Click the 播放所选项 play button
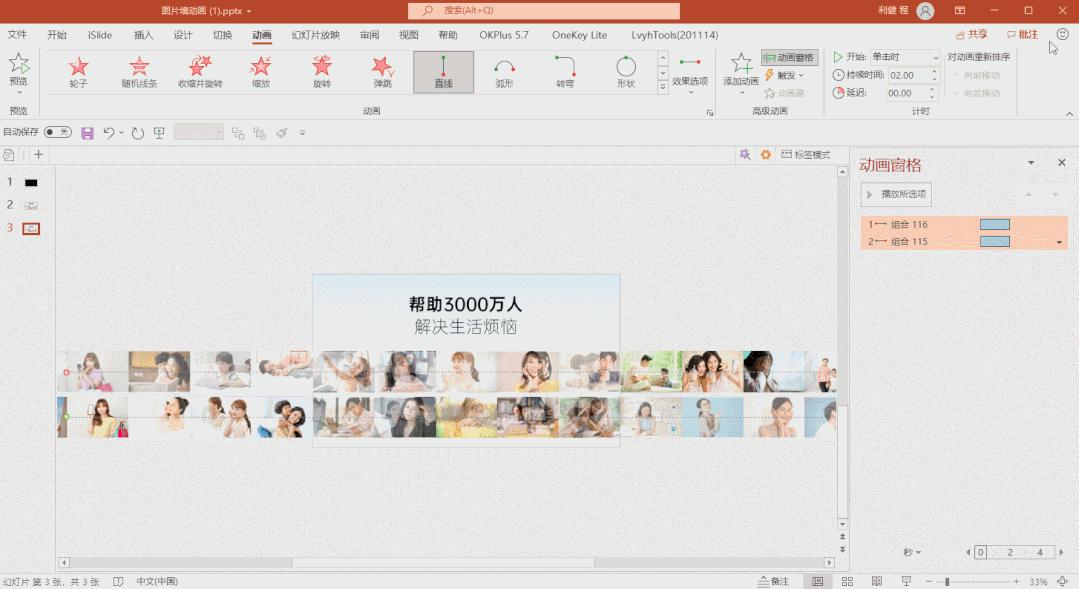Image resolution: width=1079 pixels, height=589 pixels. click(894, 194)
